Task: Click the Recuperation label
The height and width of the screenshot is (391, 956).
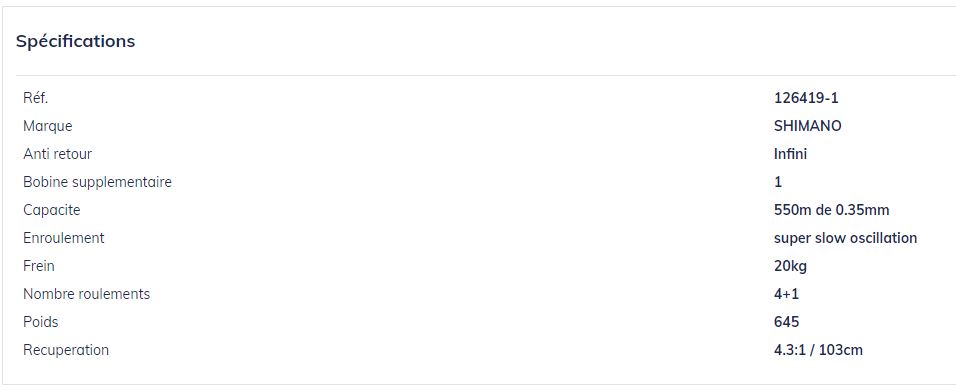Action: tap(66, 350)
